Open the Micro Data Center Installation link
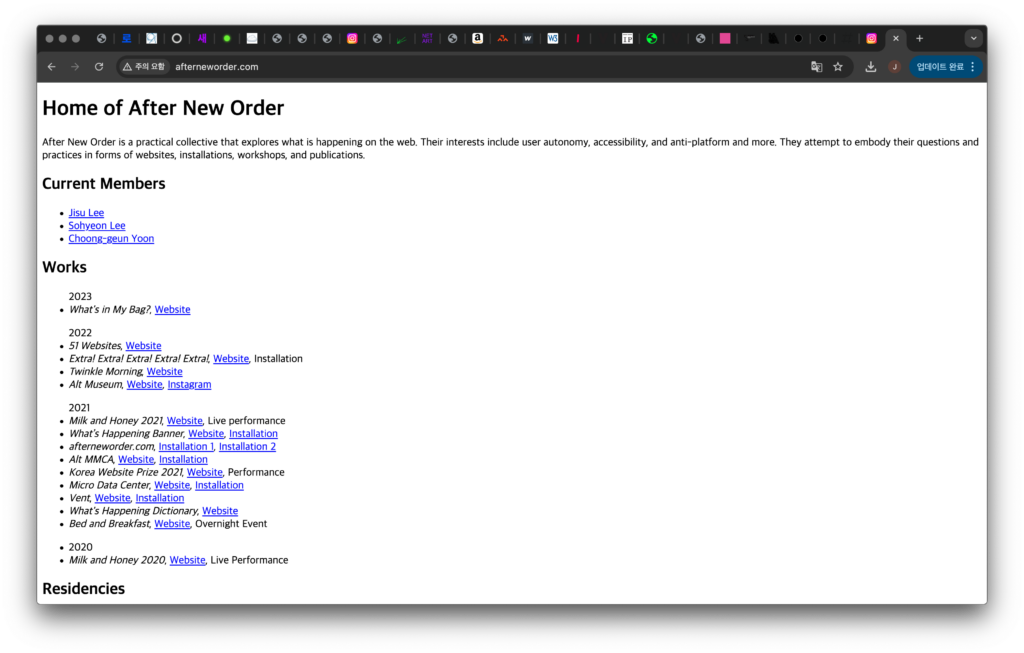This screenshot has width=1024, height=653. (x=219, y=485)
